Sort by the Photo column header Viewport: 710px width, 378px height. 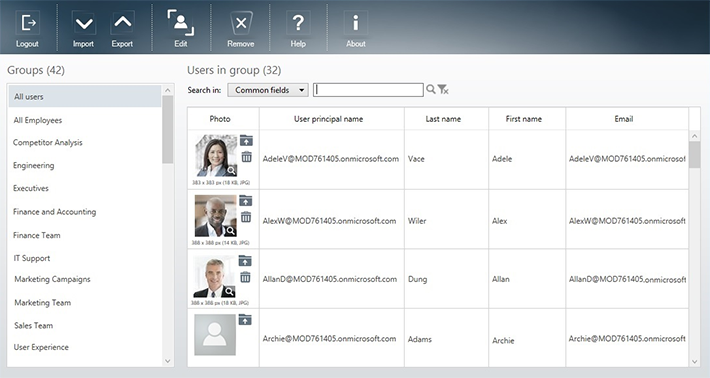click(x=223, y=119)
